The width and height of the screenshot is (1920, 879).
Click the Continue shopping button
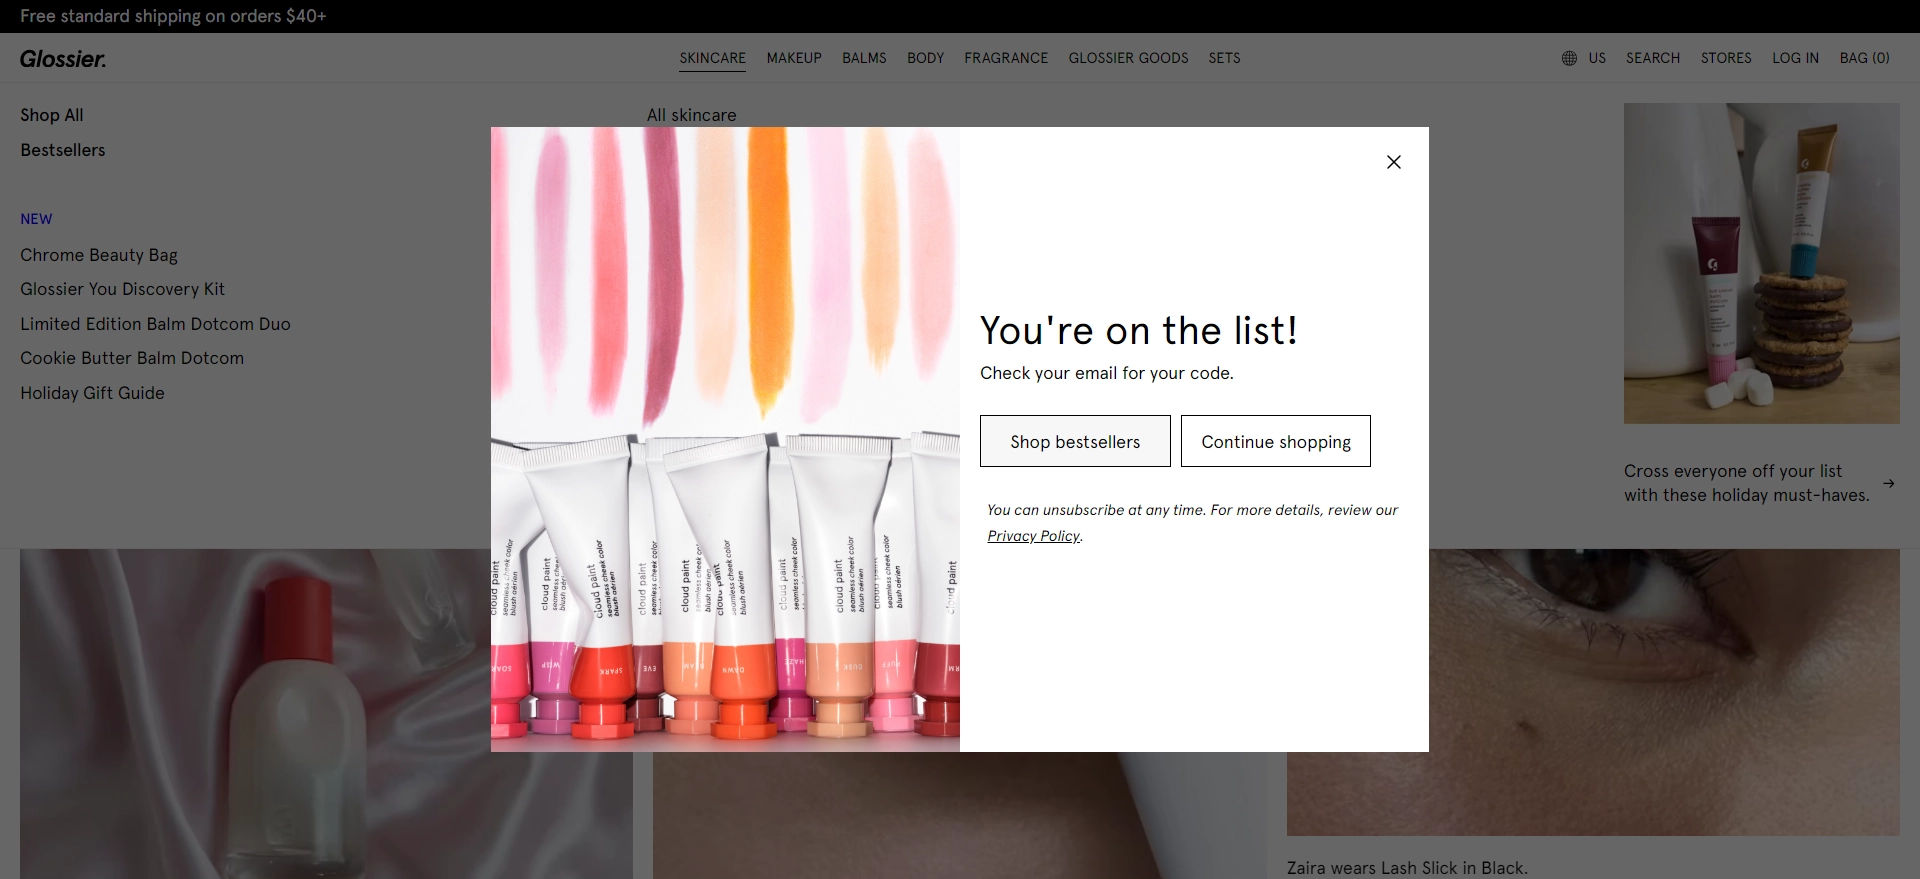1276,441
